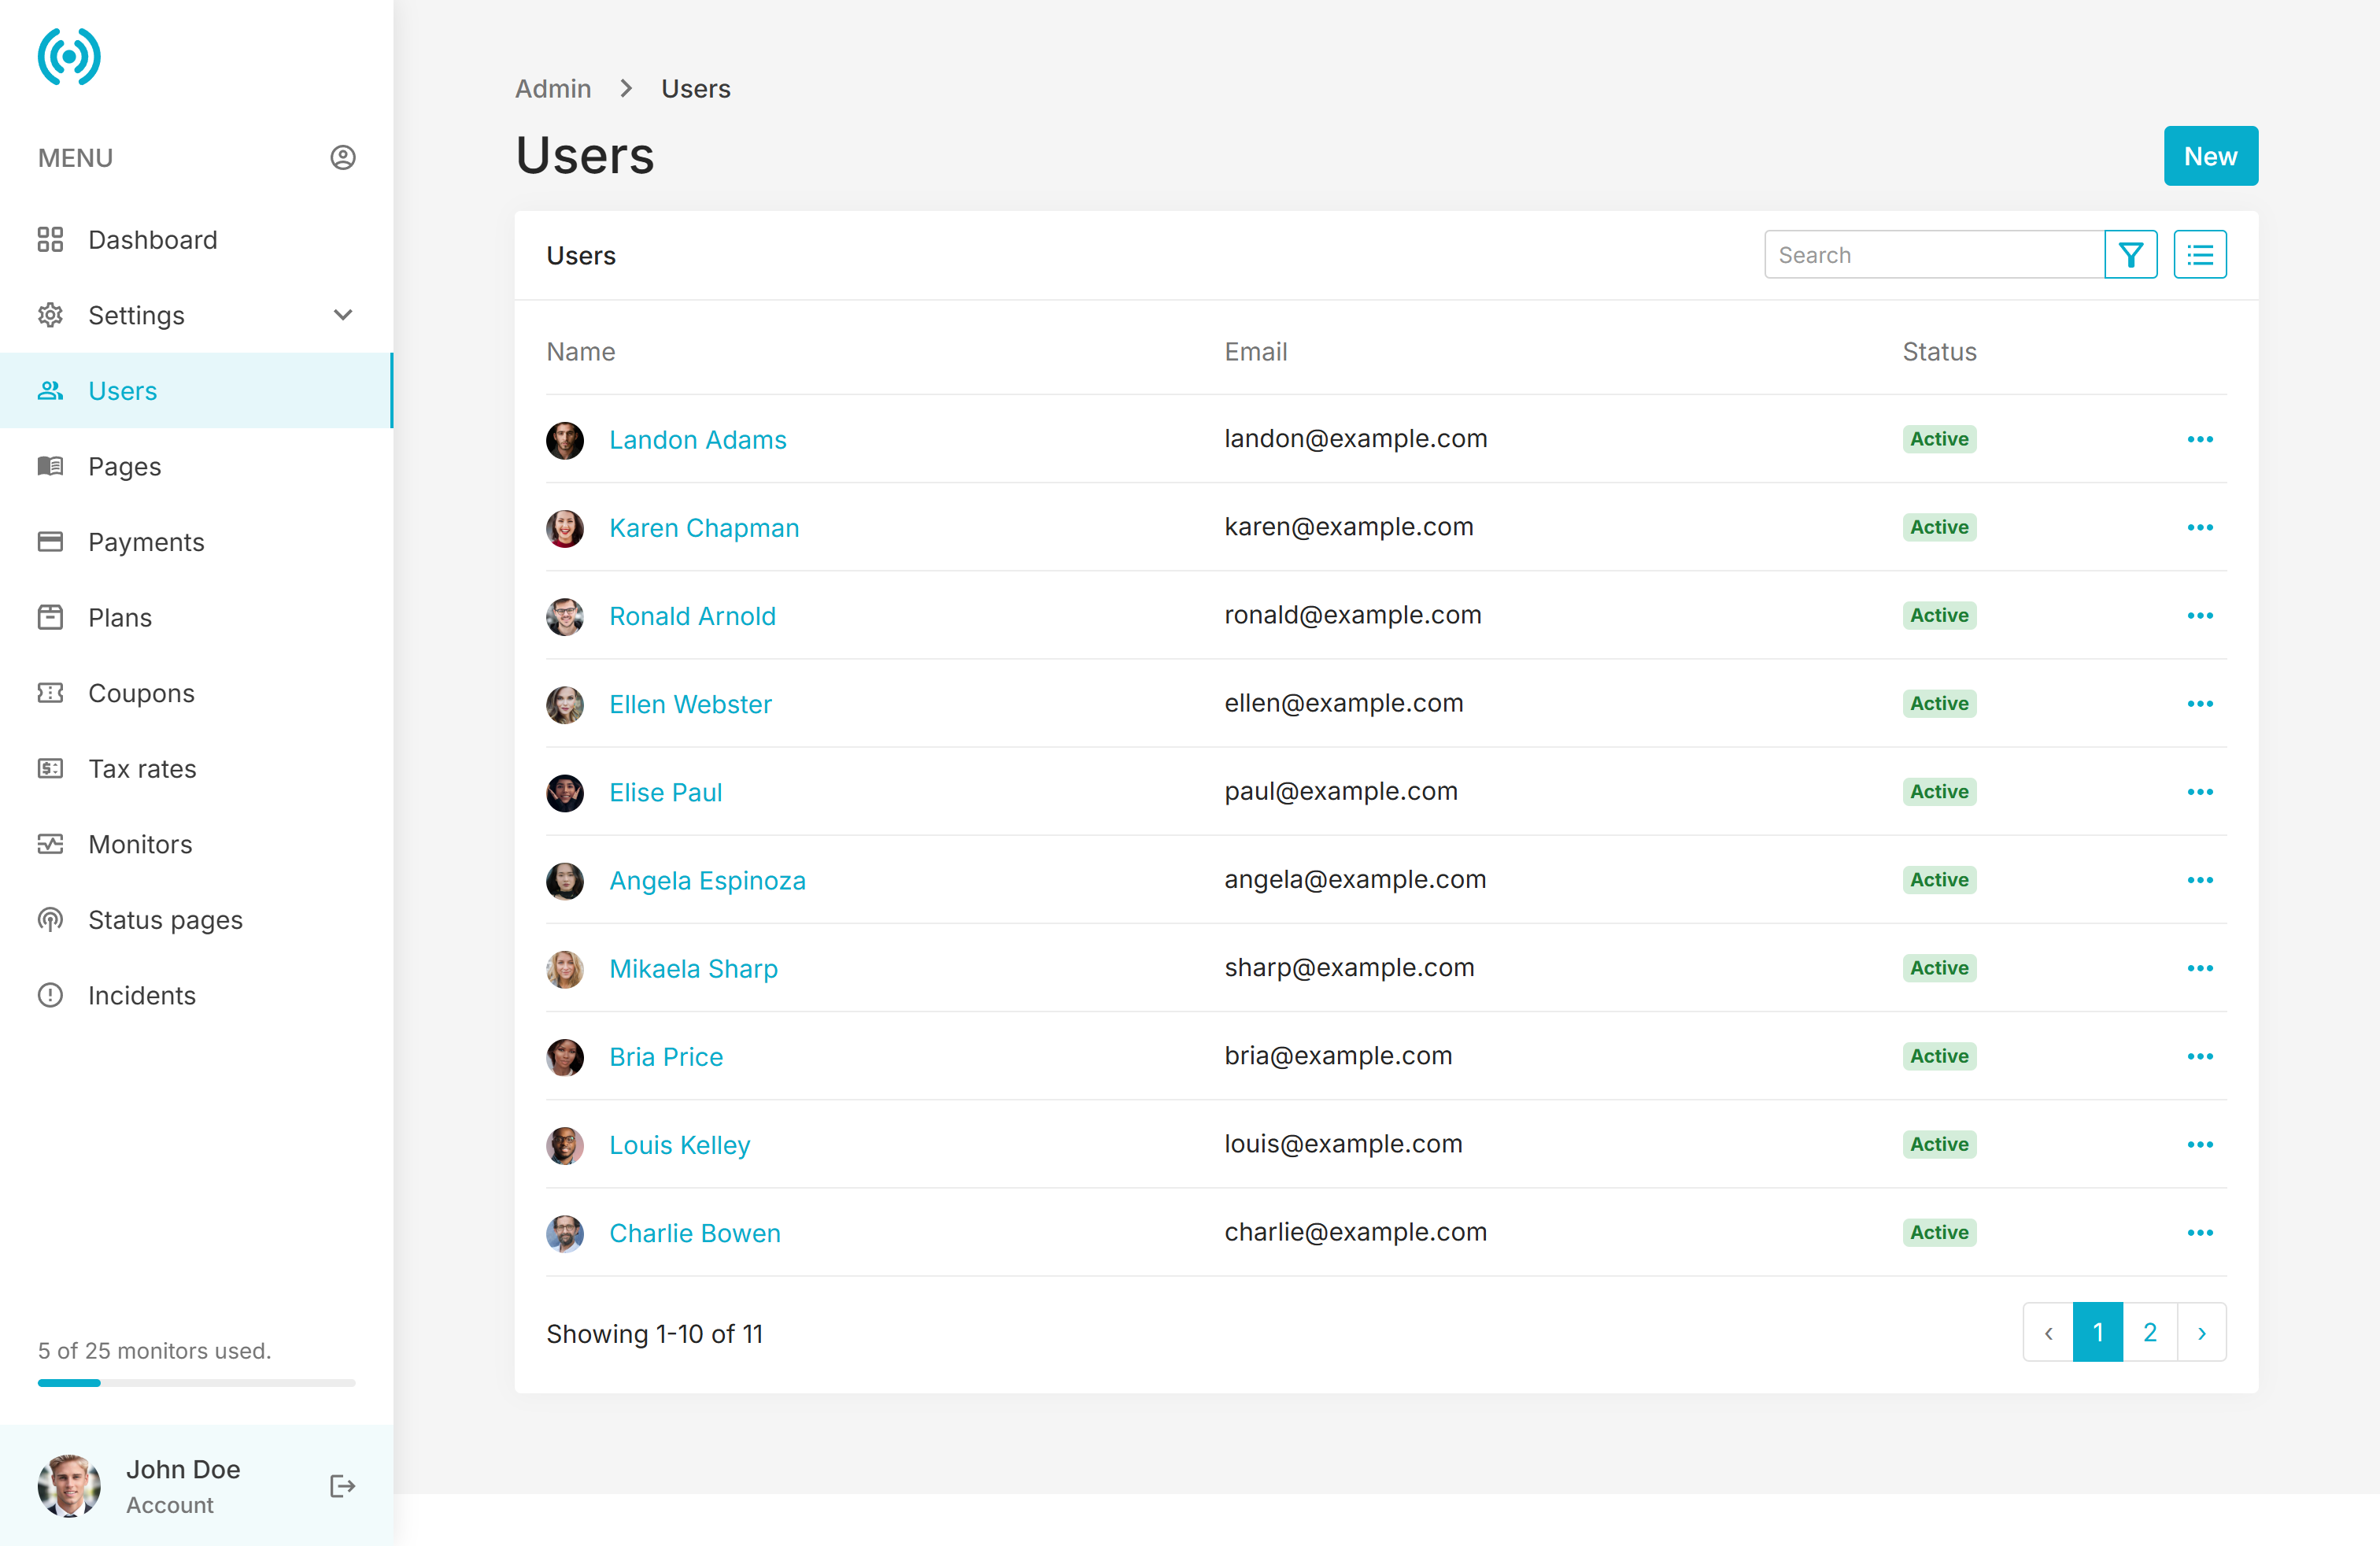
Task: Click the Monitors icon in the sidebar
Action: pos(50,844)
